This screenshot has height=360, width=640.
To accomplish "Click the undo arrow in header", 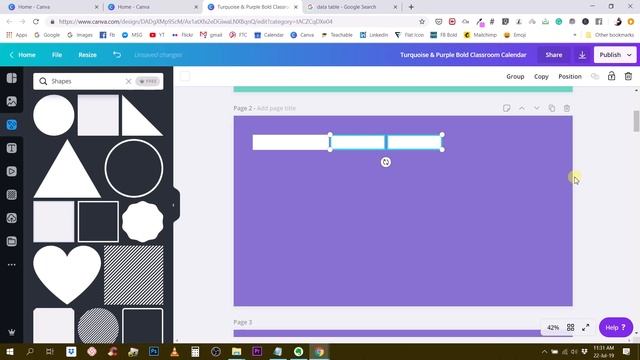I will (117, 55).
